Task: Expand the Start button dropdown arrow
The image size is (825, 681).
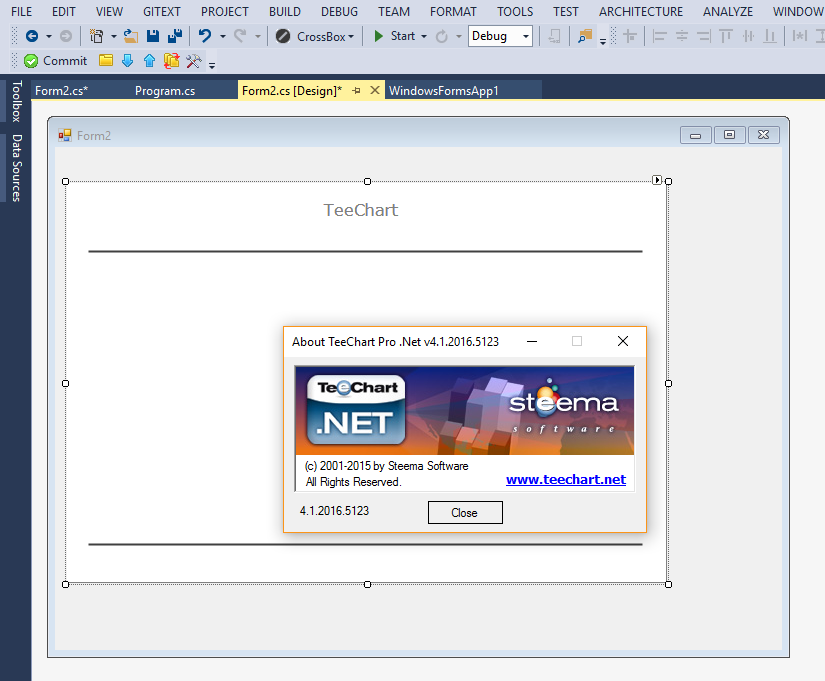Action: [x=424, y=36]
